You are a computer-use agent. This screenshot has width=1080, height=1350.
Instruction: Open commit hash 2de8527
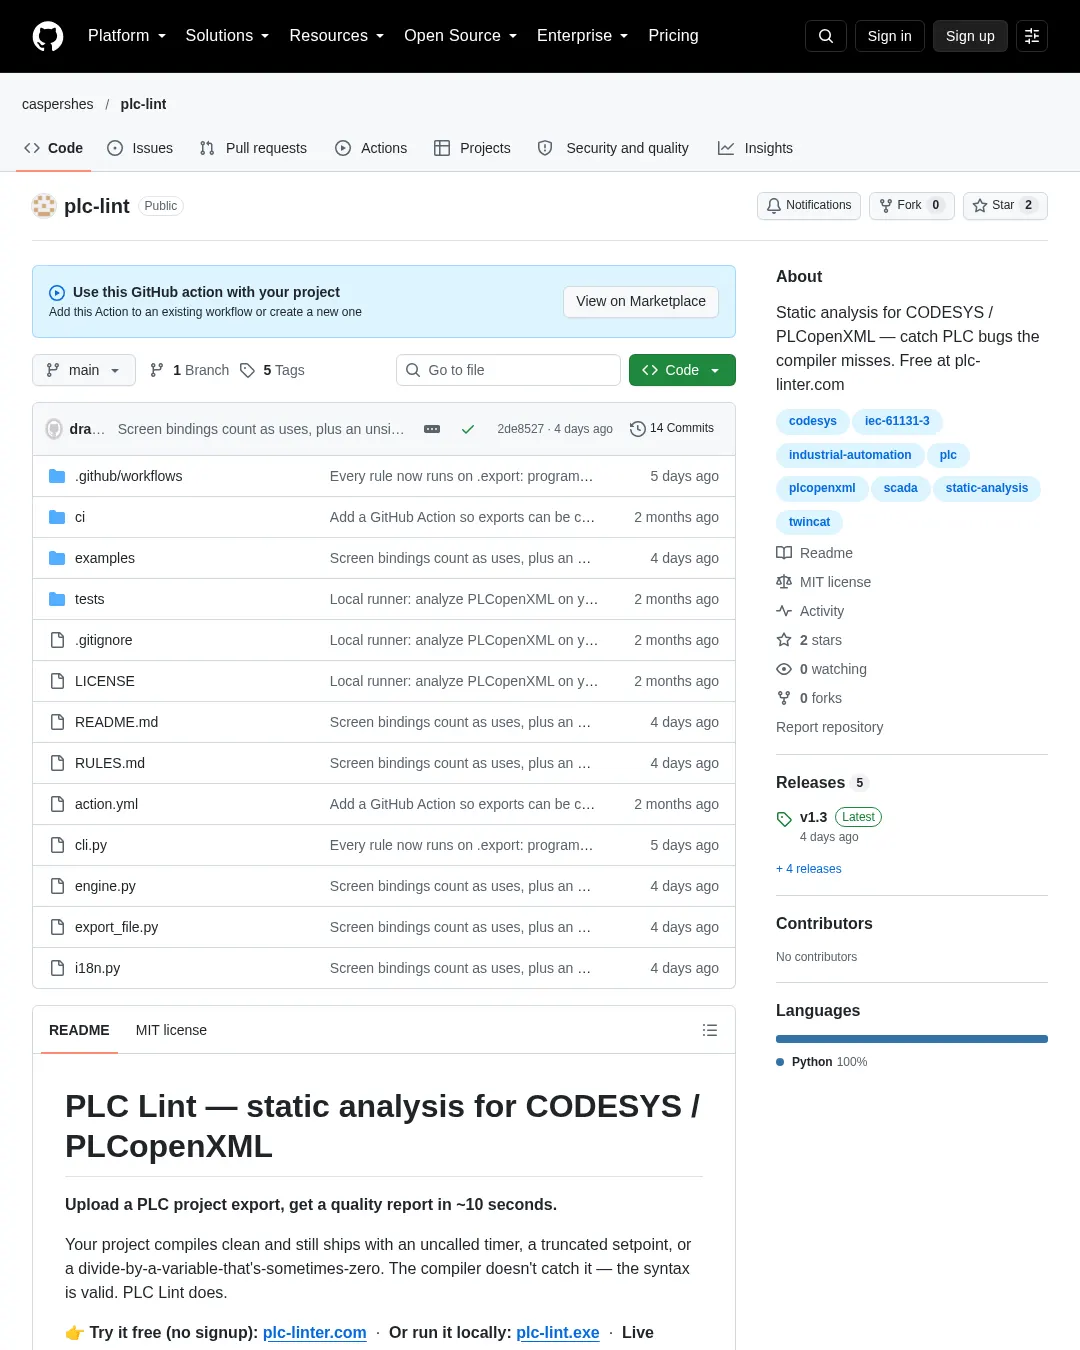520,429
